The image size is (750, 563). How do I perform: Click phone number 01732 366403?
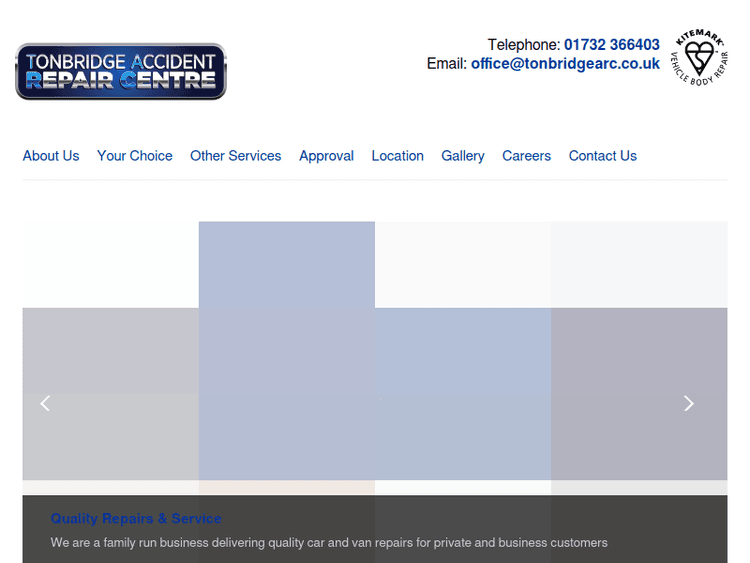click(x=611, y=45)
